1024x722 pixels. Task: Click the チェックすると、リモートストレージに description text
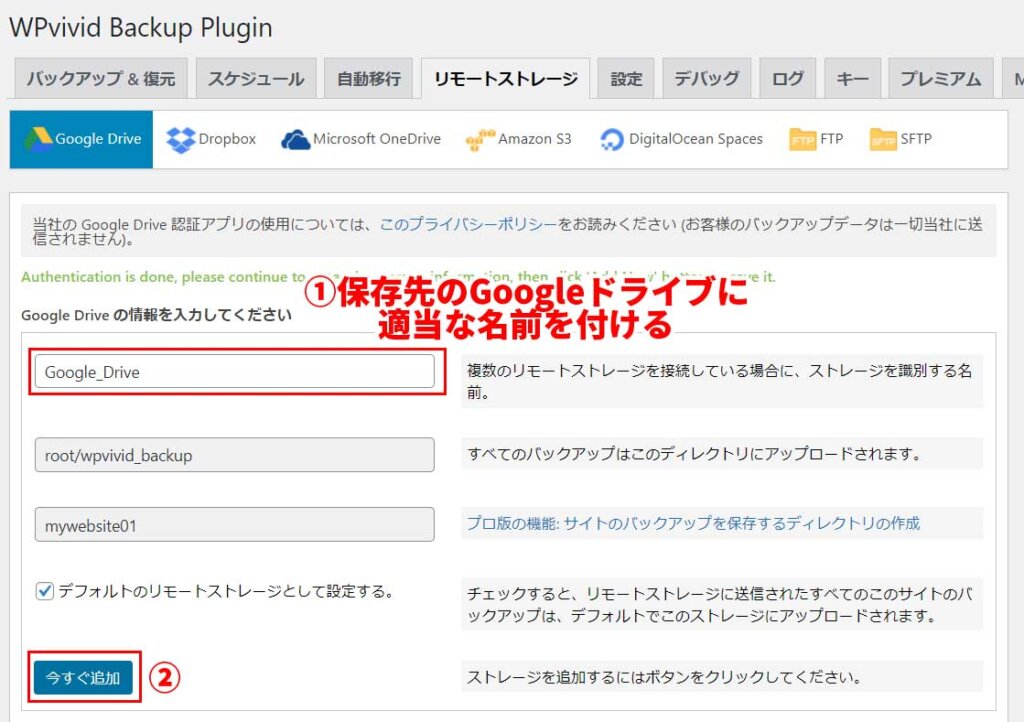pyautogui.click(x=720, y=604)
